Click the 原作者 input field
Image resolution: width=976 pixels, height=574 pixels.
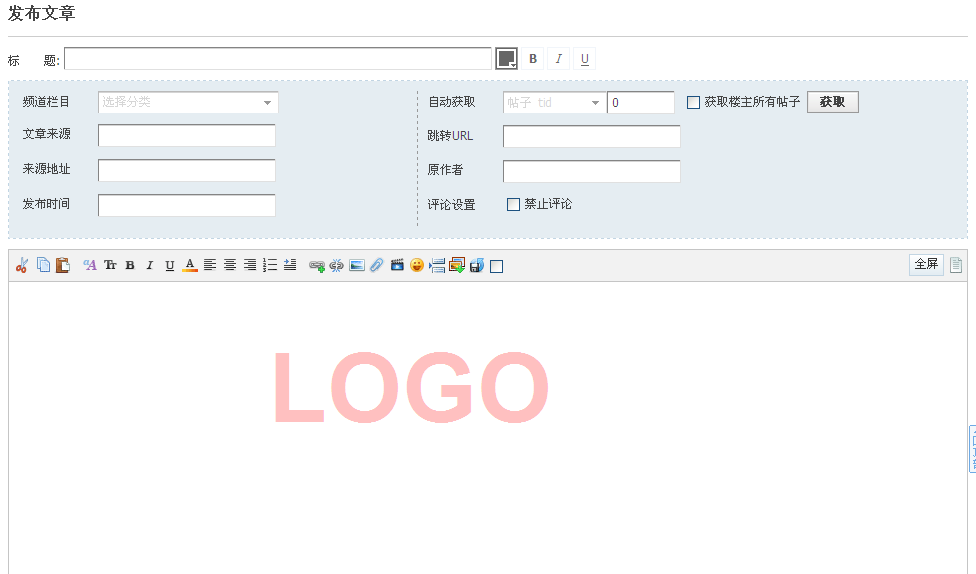(x=591, y=171)
